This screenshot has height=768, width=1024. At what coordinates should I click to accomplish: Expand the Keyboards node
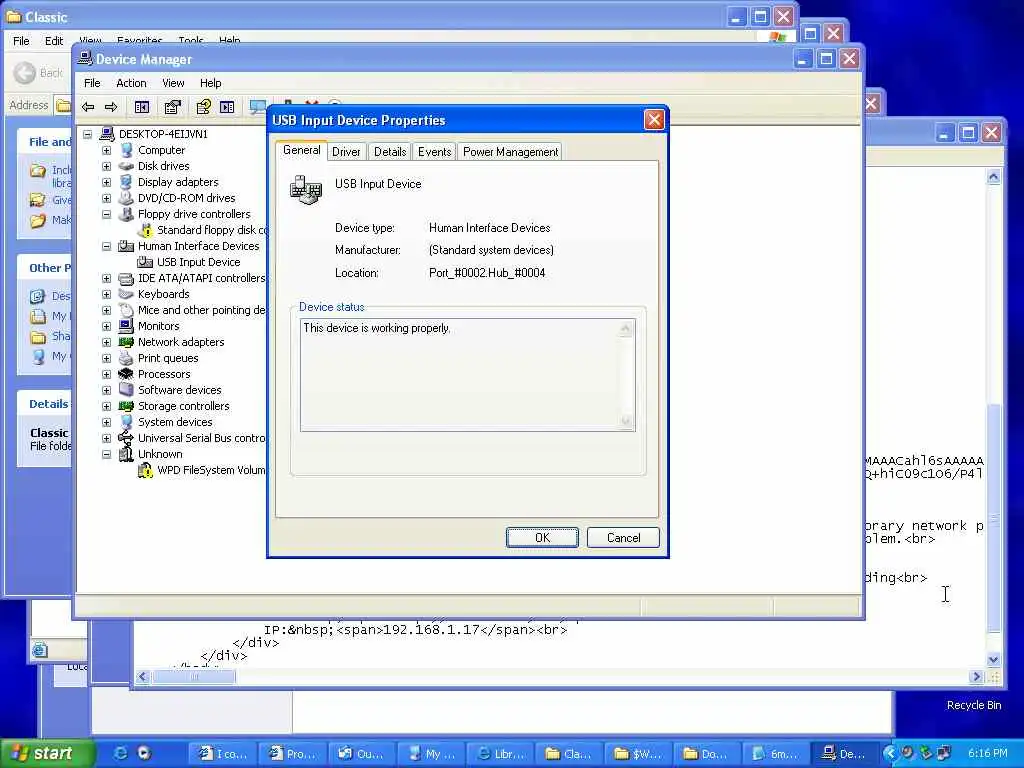point(106,294)
